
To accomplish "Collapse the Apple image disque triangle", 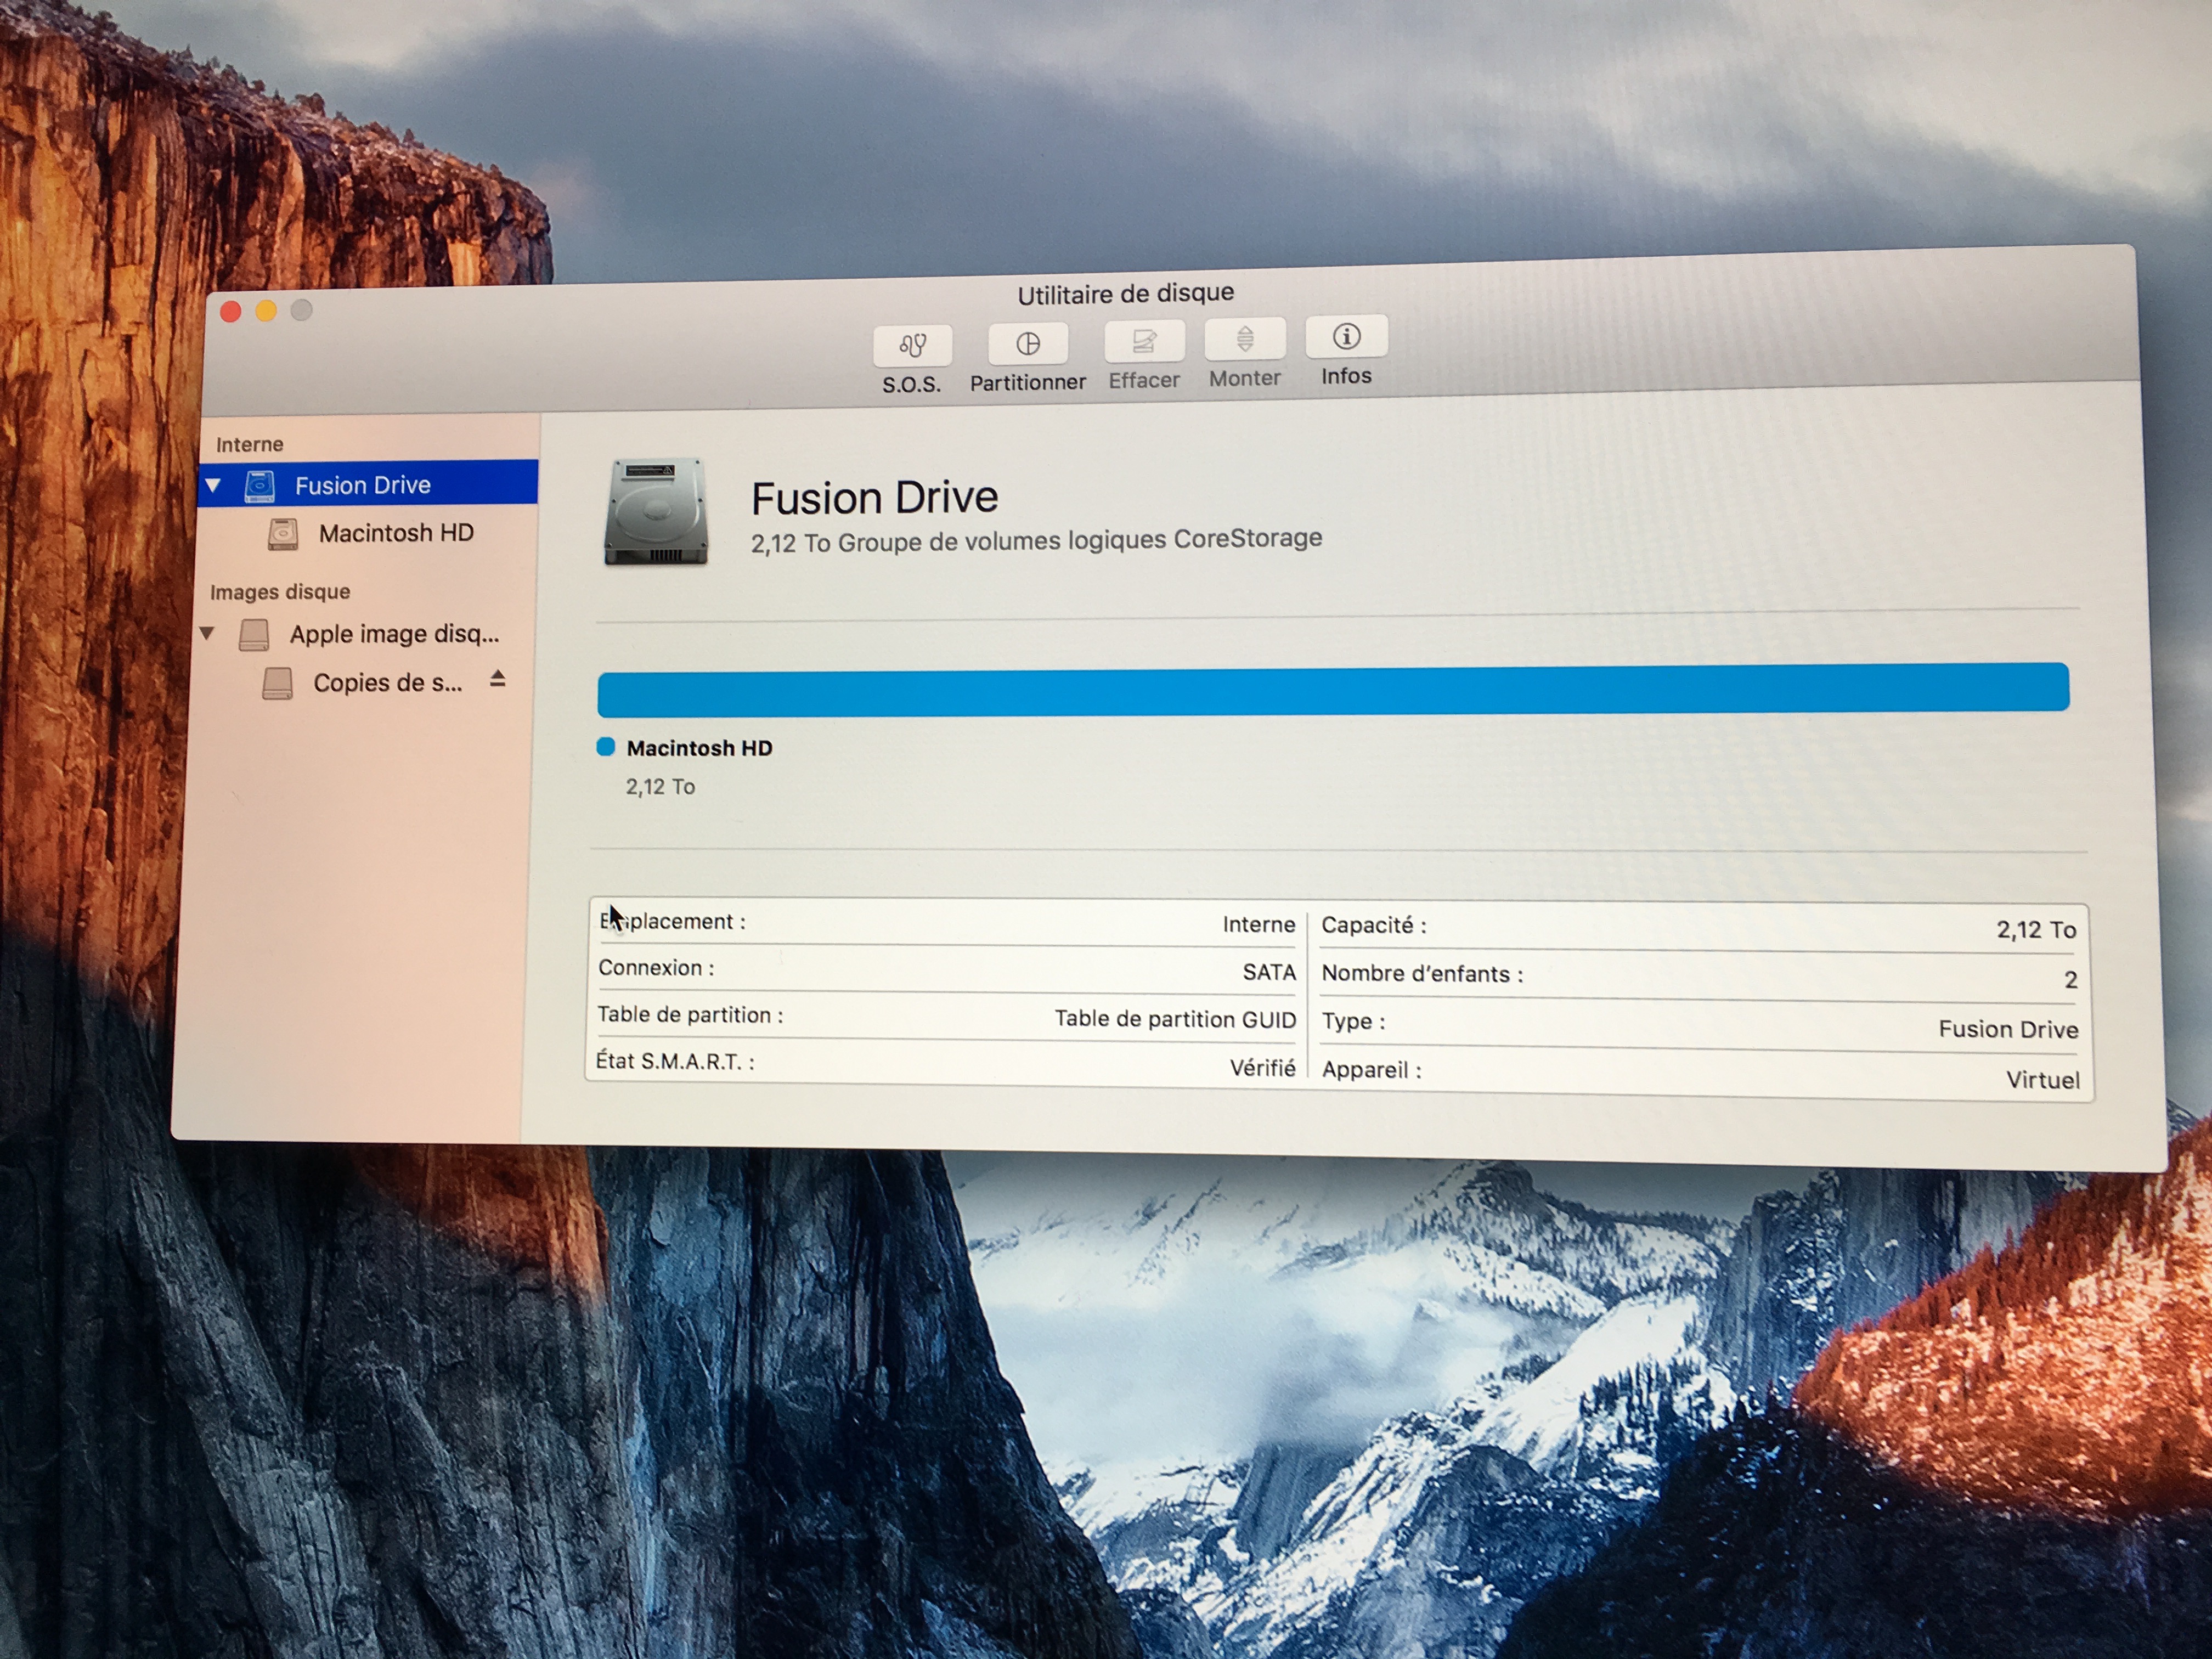I will (207, 633).
